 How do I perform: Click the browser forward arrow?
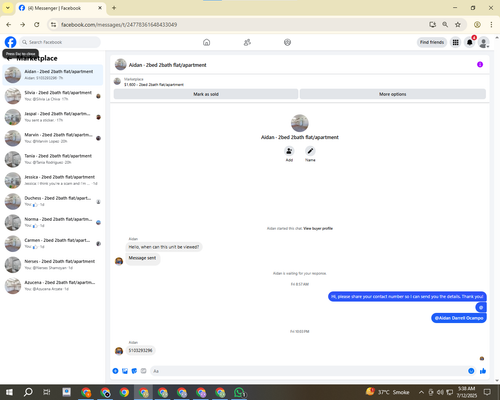22,25
